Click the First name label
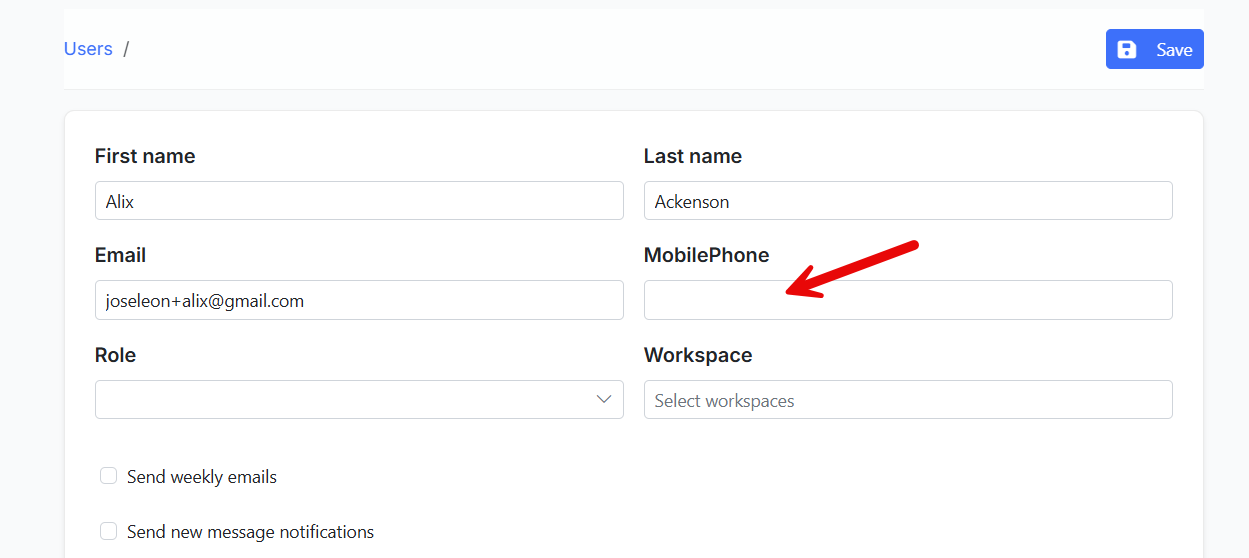This screenshot has height=558, width=1249. pos(145,156)
